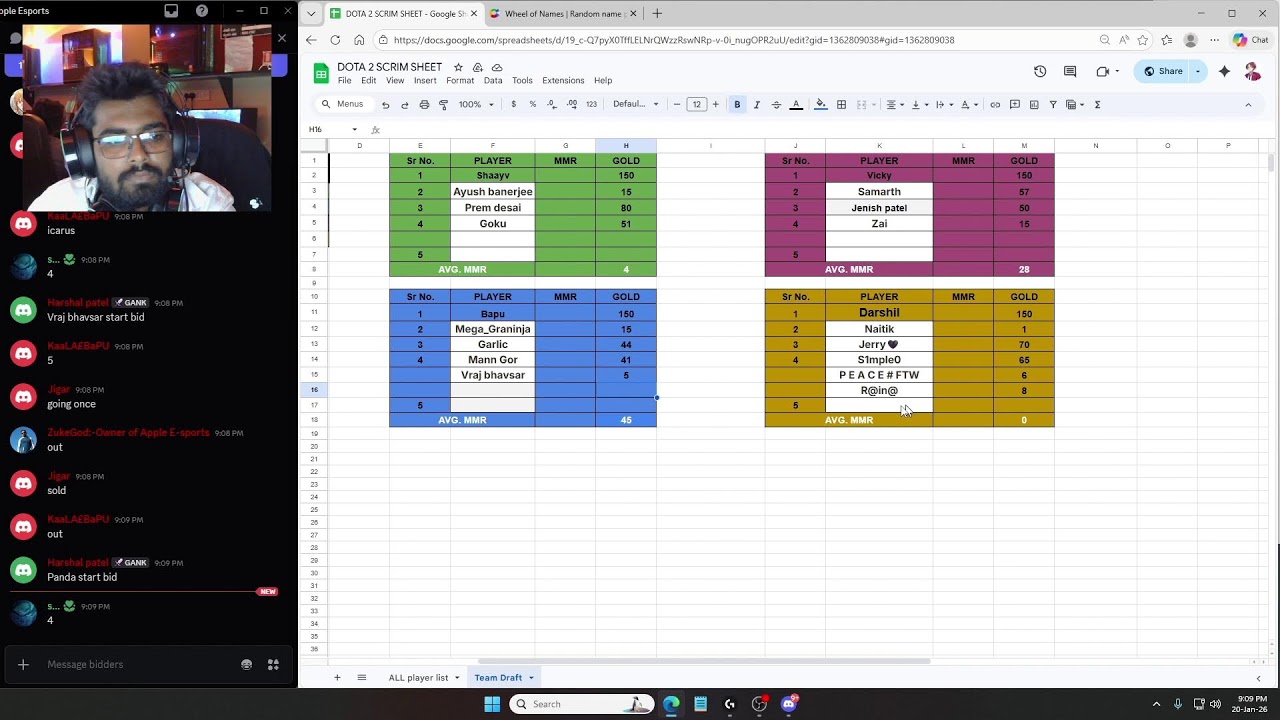Decrease decimal places
Image resolution: width=1280 pixels, height=720 pixels.
[551, 104]
